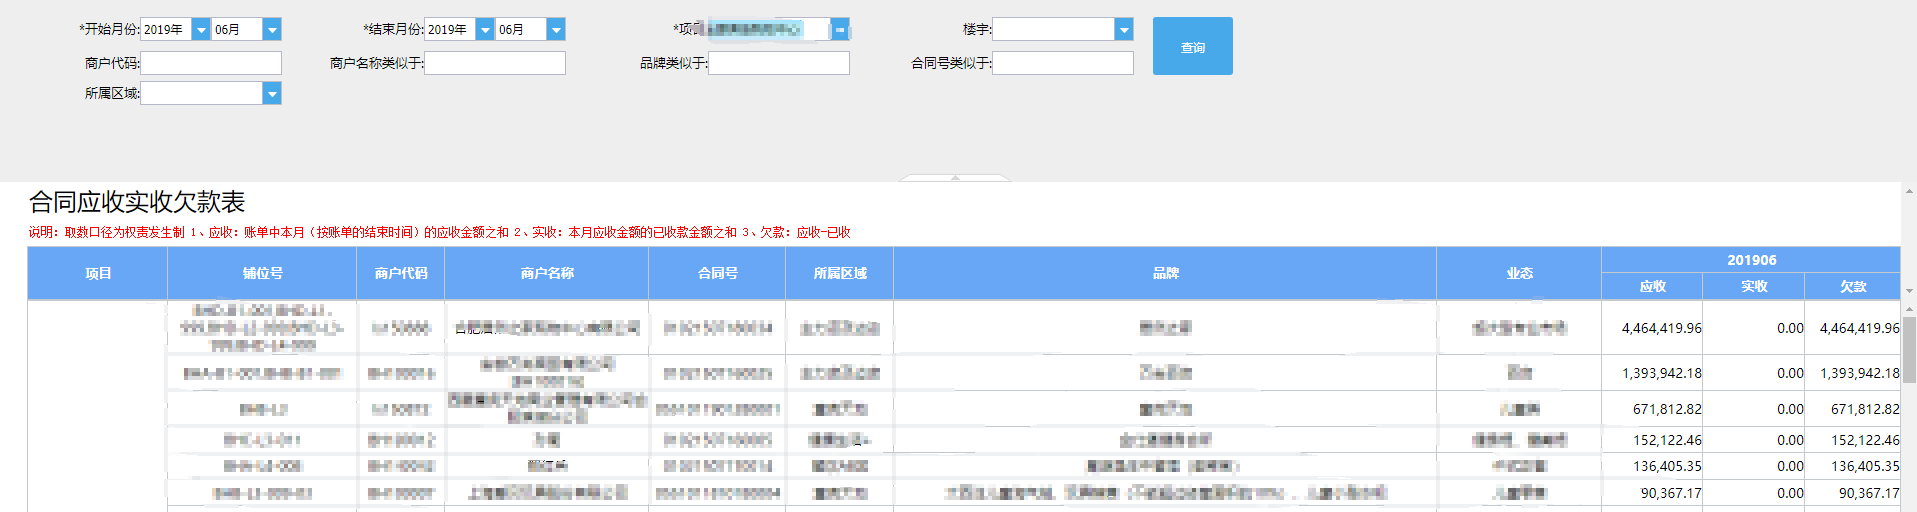This screenshot has width=1917, height=512.
Task: Click the 欠款 sub-column header
Action: (1853, 286)
